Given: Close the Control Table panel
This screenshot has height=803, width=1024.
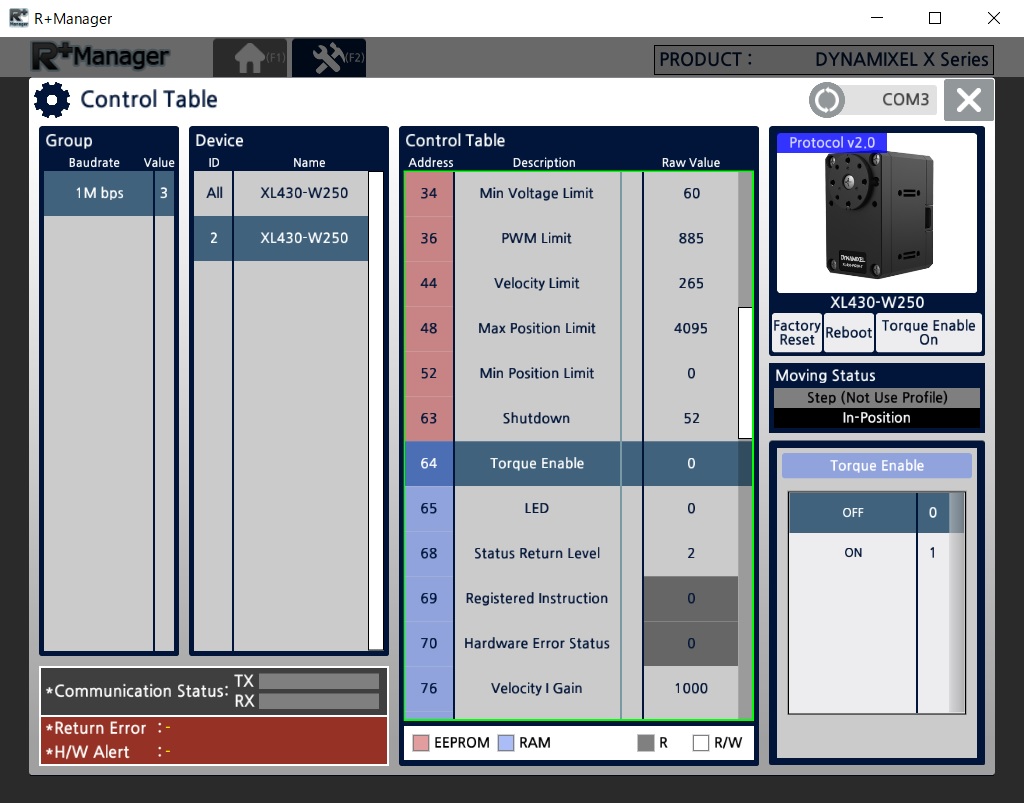Looking at the screenshot, I should pyautogui.click(x=968, y=100).
